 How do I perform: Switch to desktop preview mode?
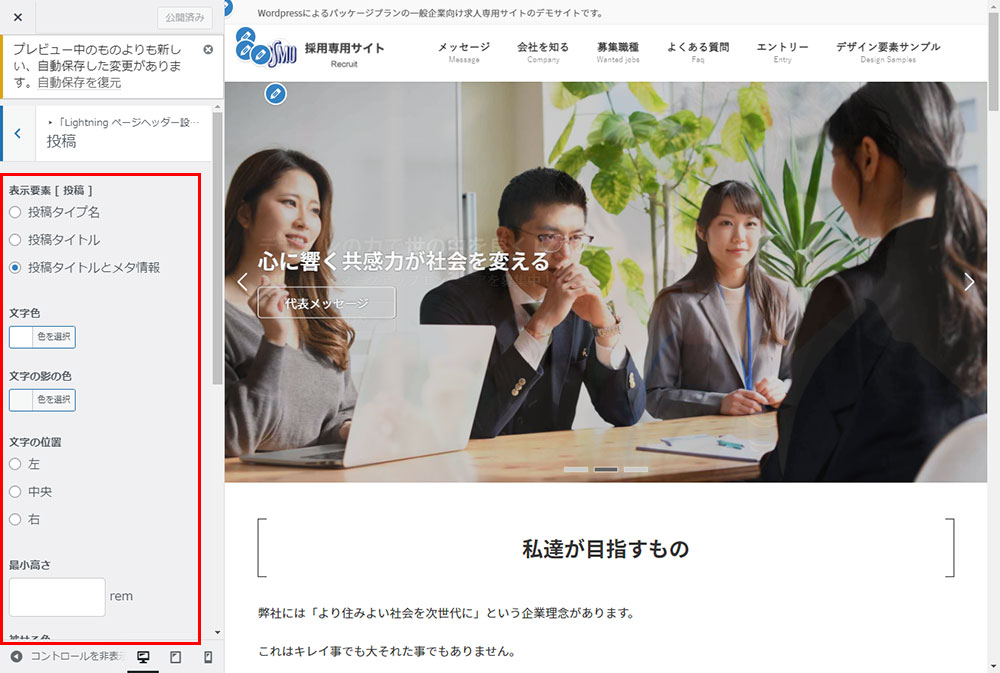(x=143, y=657)
